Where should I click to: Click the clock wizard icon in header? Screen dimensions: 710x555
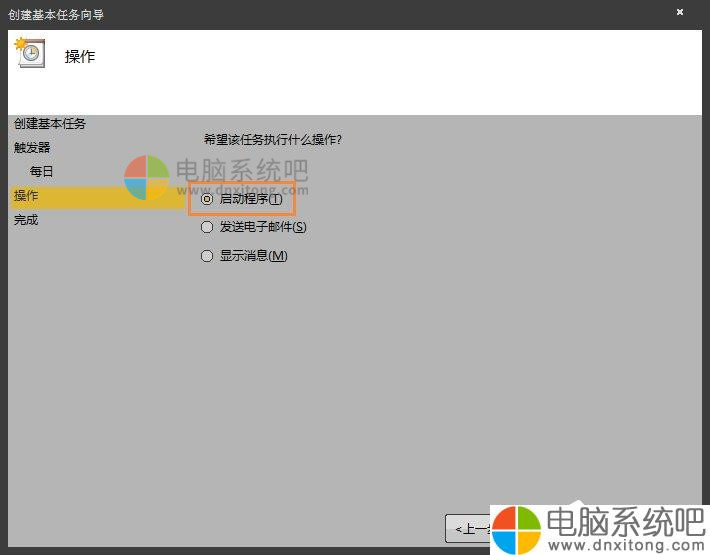pos(28,52)
